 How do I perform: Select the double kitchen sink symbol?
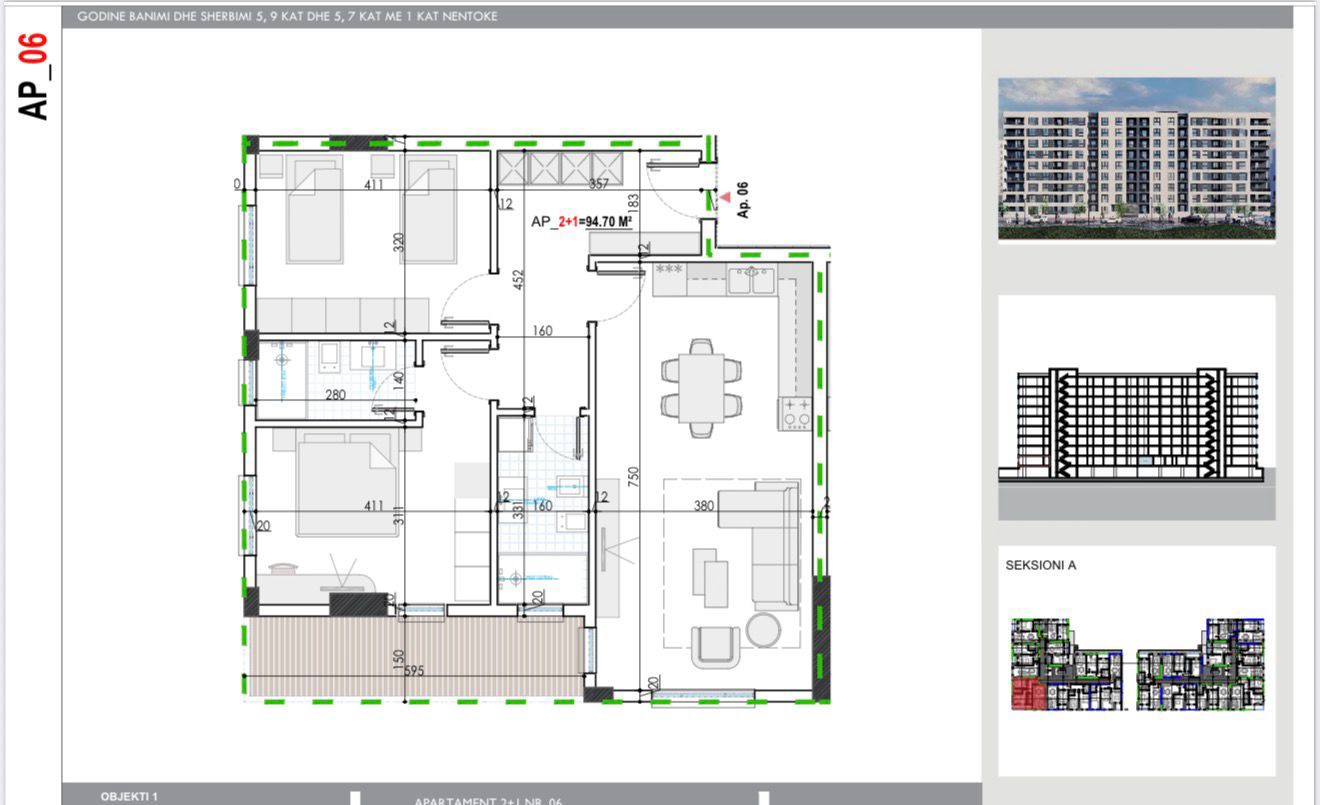(x=753, y=279)
